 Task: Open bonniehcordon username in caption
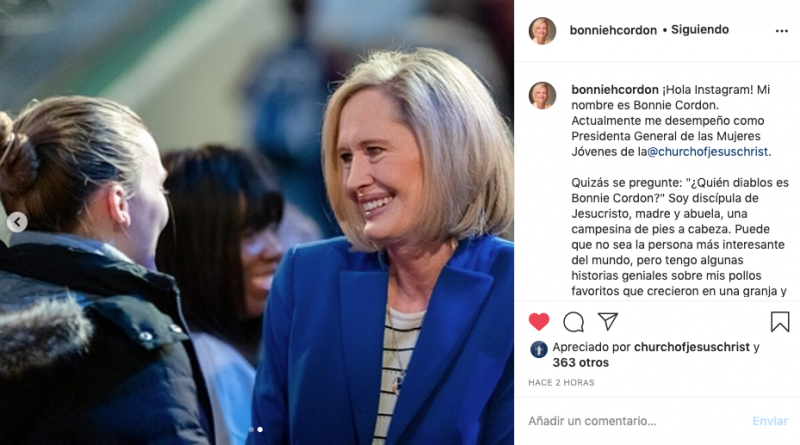[615, 90]
